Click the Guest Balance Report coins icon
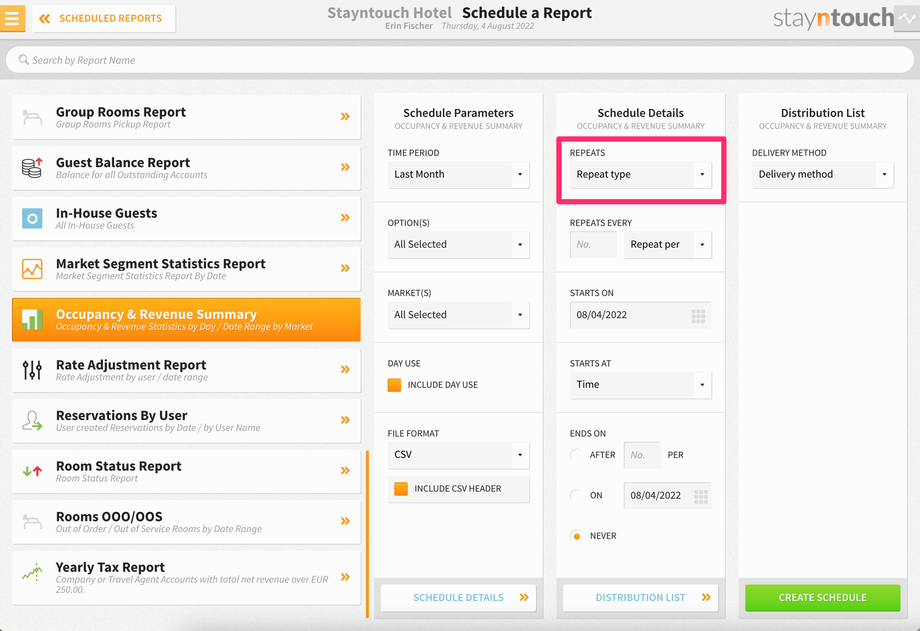Viewport: 920px width, 631px height. pos(32,168)
